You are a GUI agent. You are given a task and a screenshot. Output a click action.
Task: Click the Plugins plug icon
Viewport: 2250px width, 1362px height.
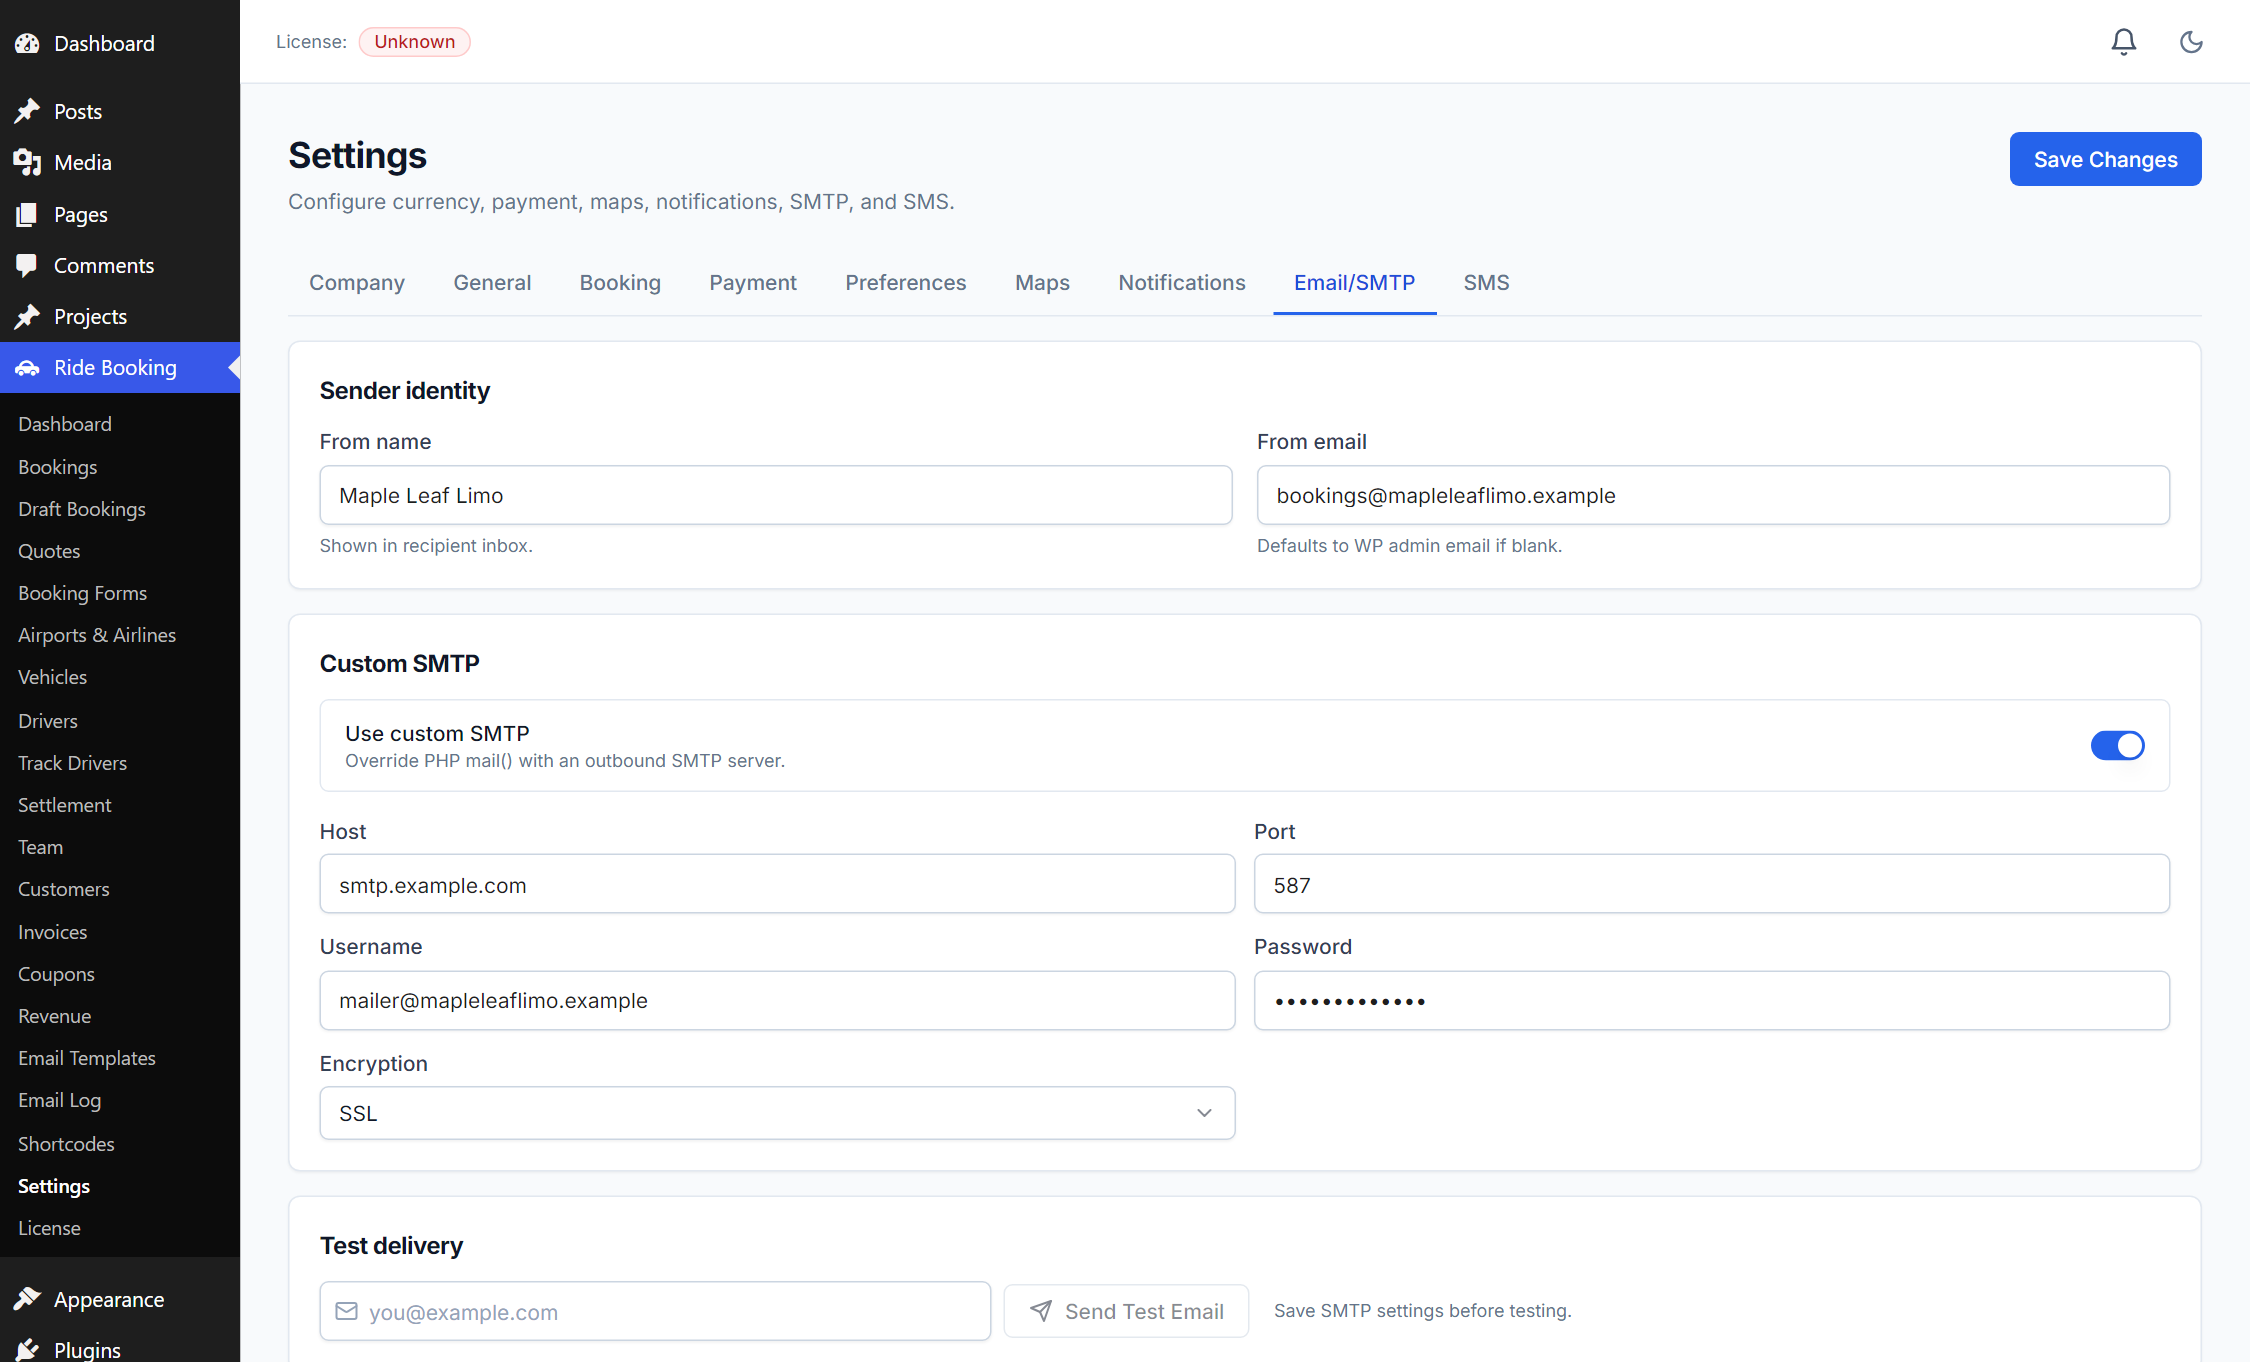pyautogui.click(x=27, y=1350)
